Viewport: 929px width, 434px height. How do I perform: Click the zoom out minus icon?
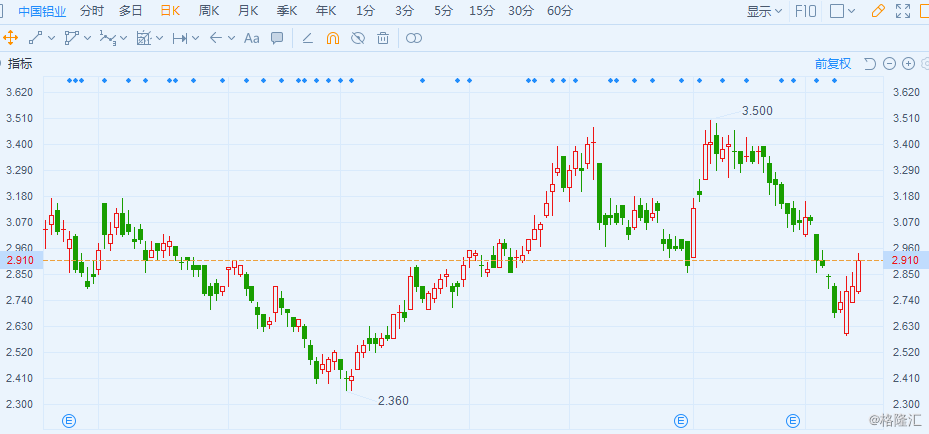click(889, 64)
